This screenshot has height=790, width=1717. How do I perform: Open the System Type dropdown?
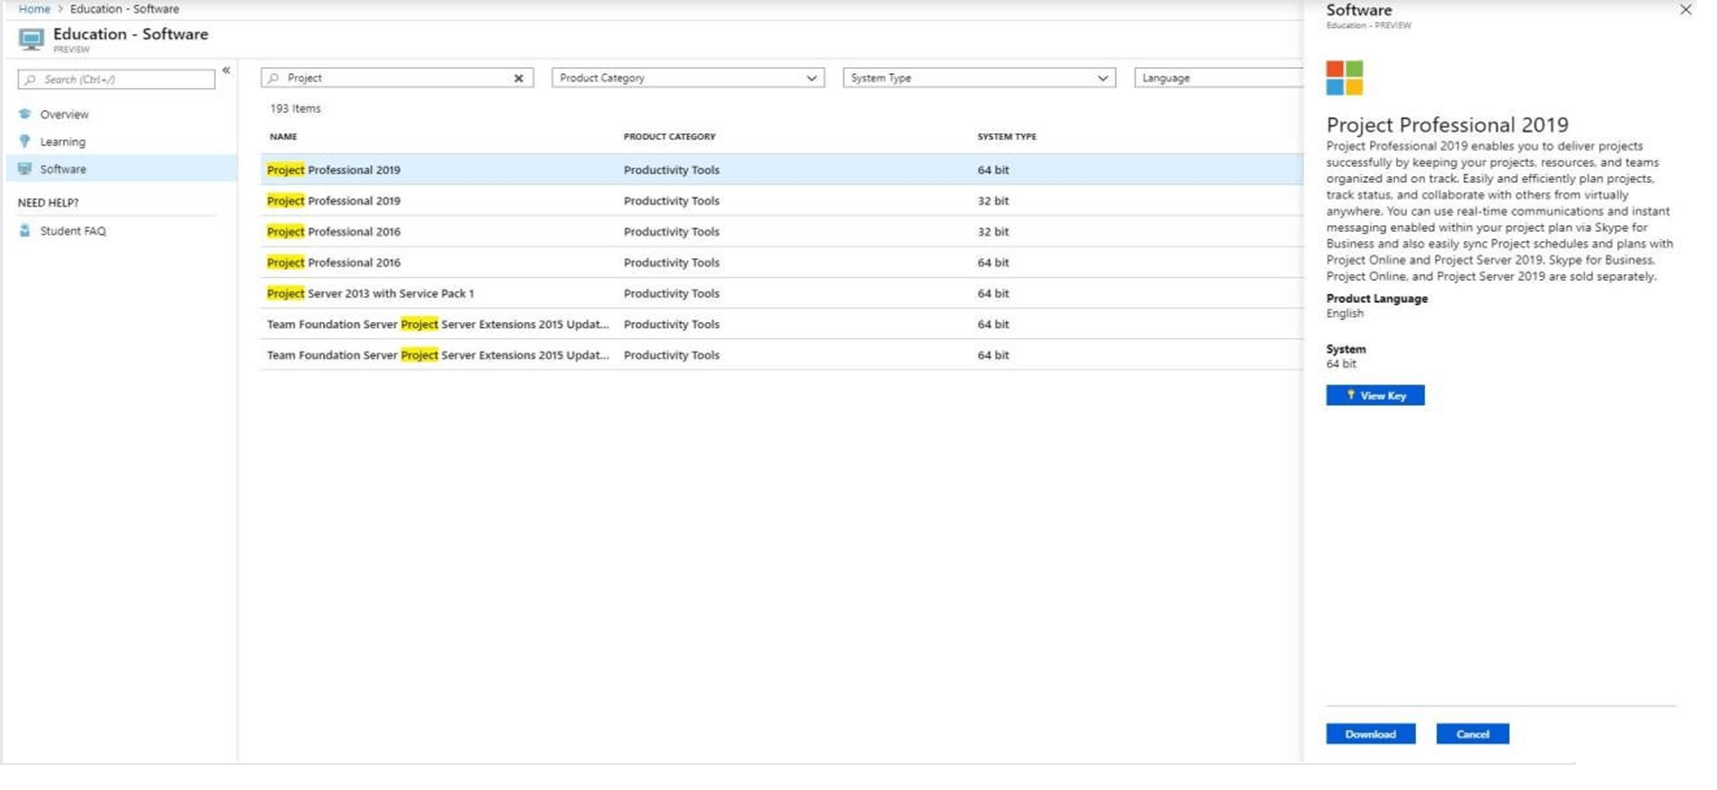tap(979, 78)
